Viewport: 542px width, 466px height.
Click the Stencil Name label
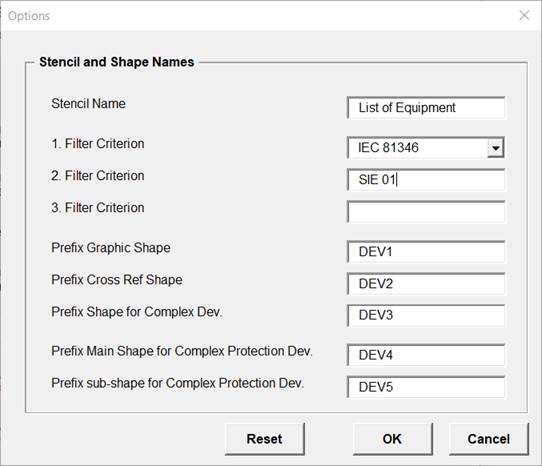tap(88, 104)
